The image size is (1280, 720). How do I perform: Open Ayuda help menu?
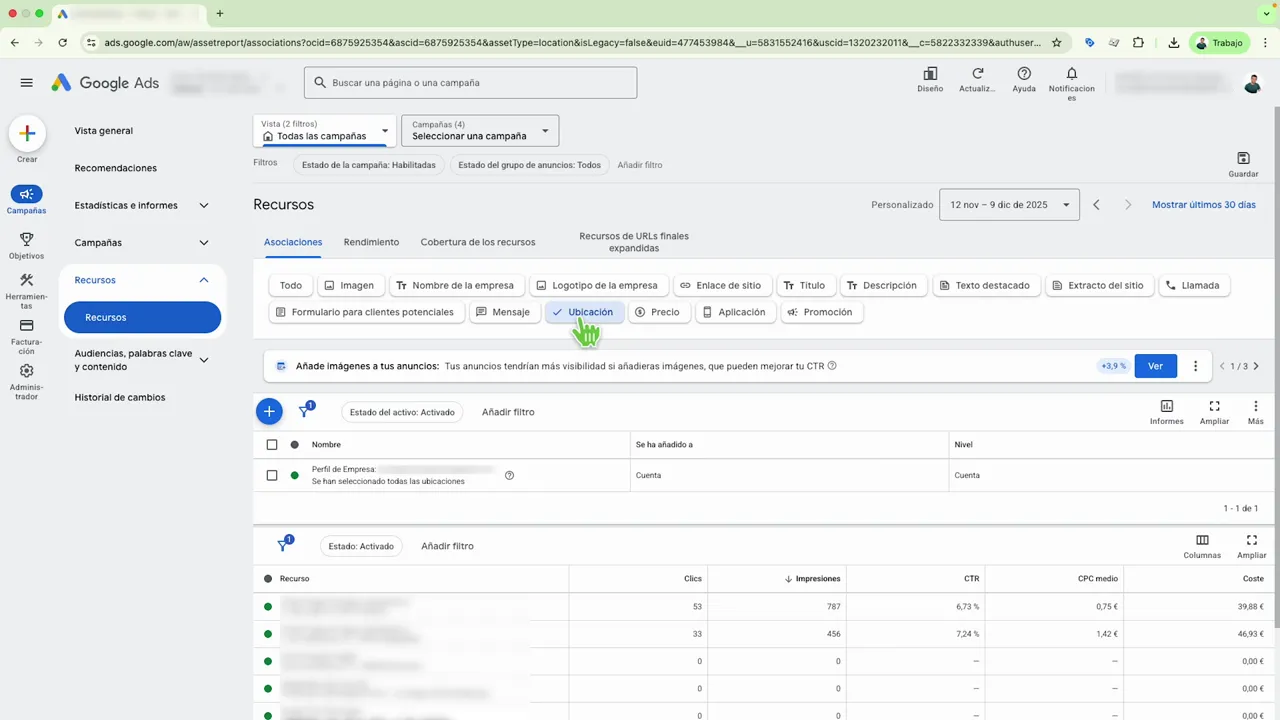[1023, 80]
